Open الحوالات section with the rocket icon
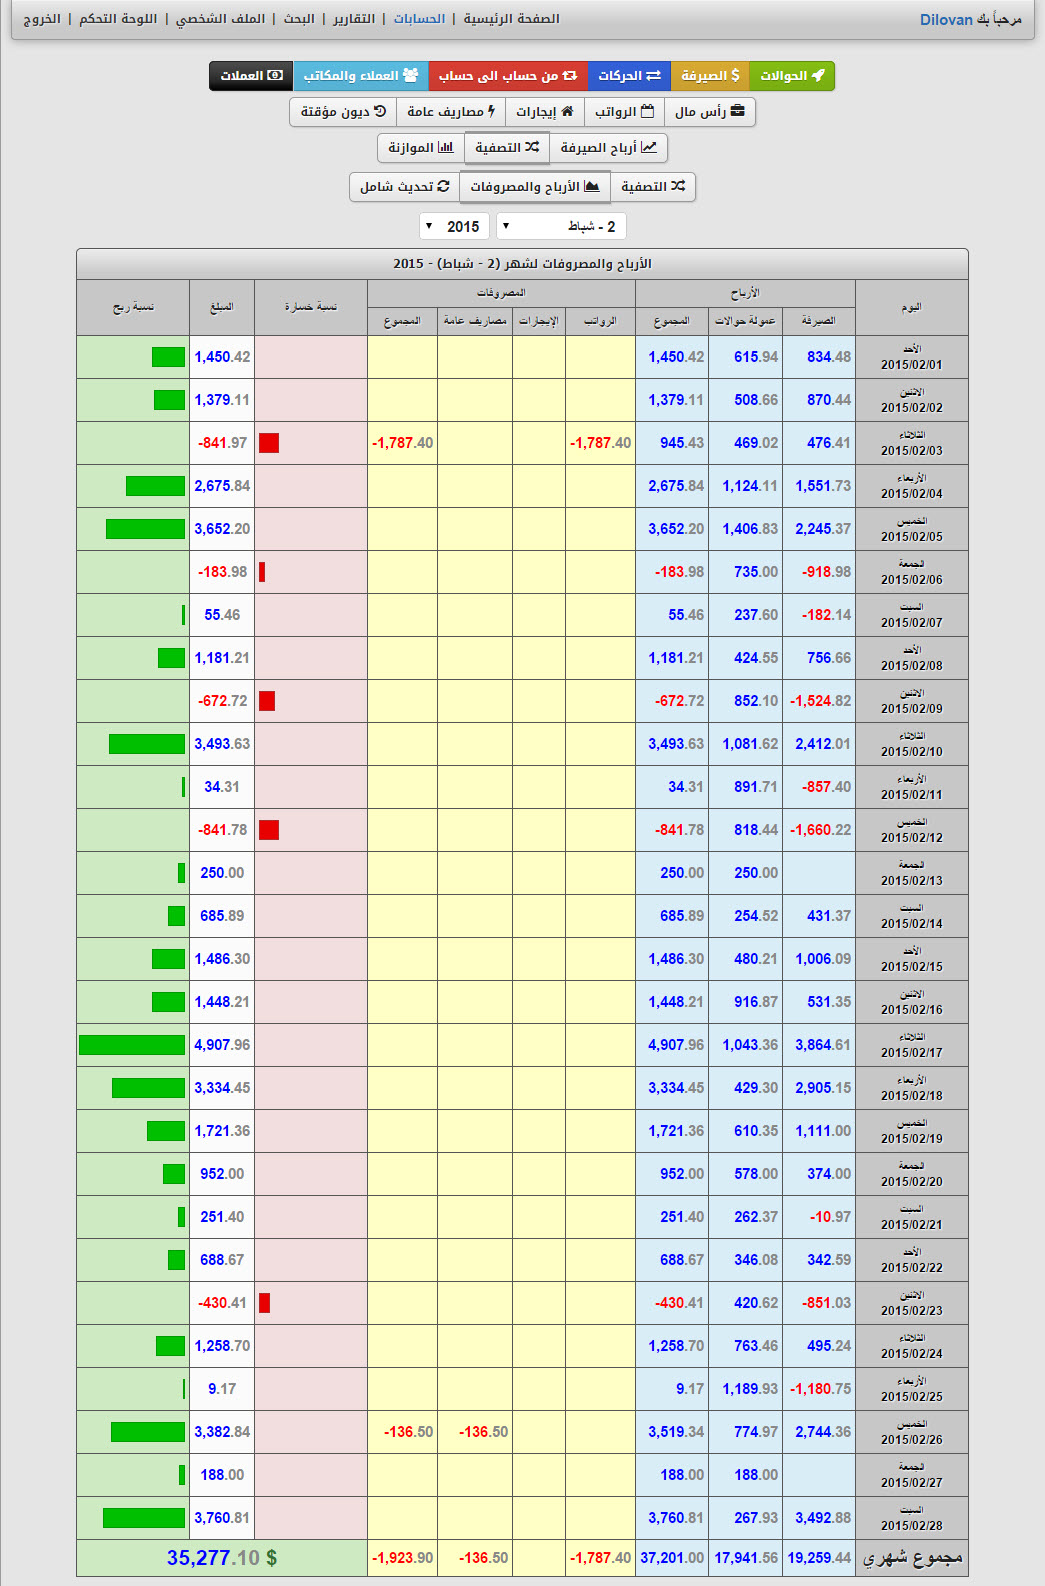 click(792, 76)
